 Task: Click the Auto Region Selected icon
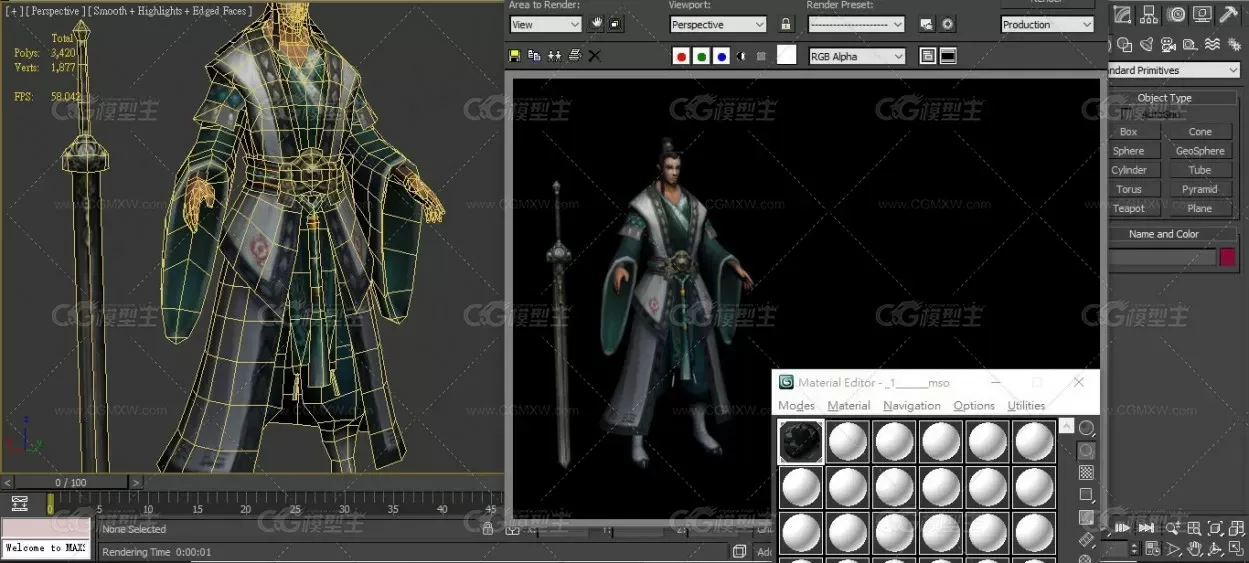coord(615,24)
